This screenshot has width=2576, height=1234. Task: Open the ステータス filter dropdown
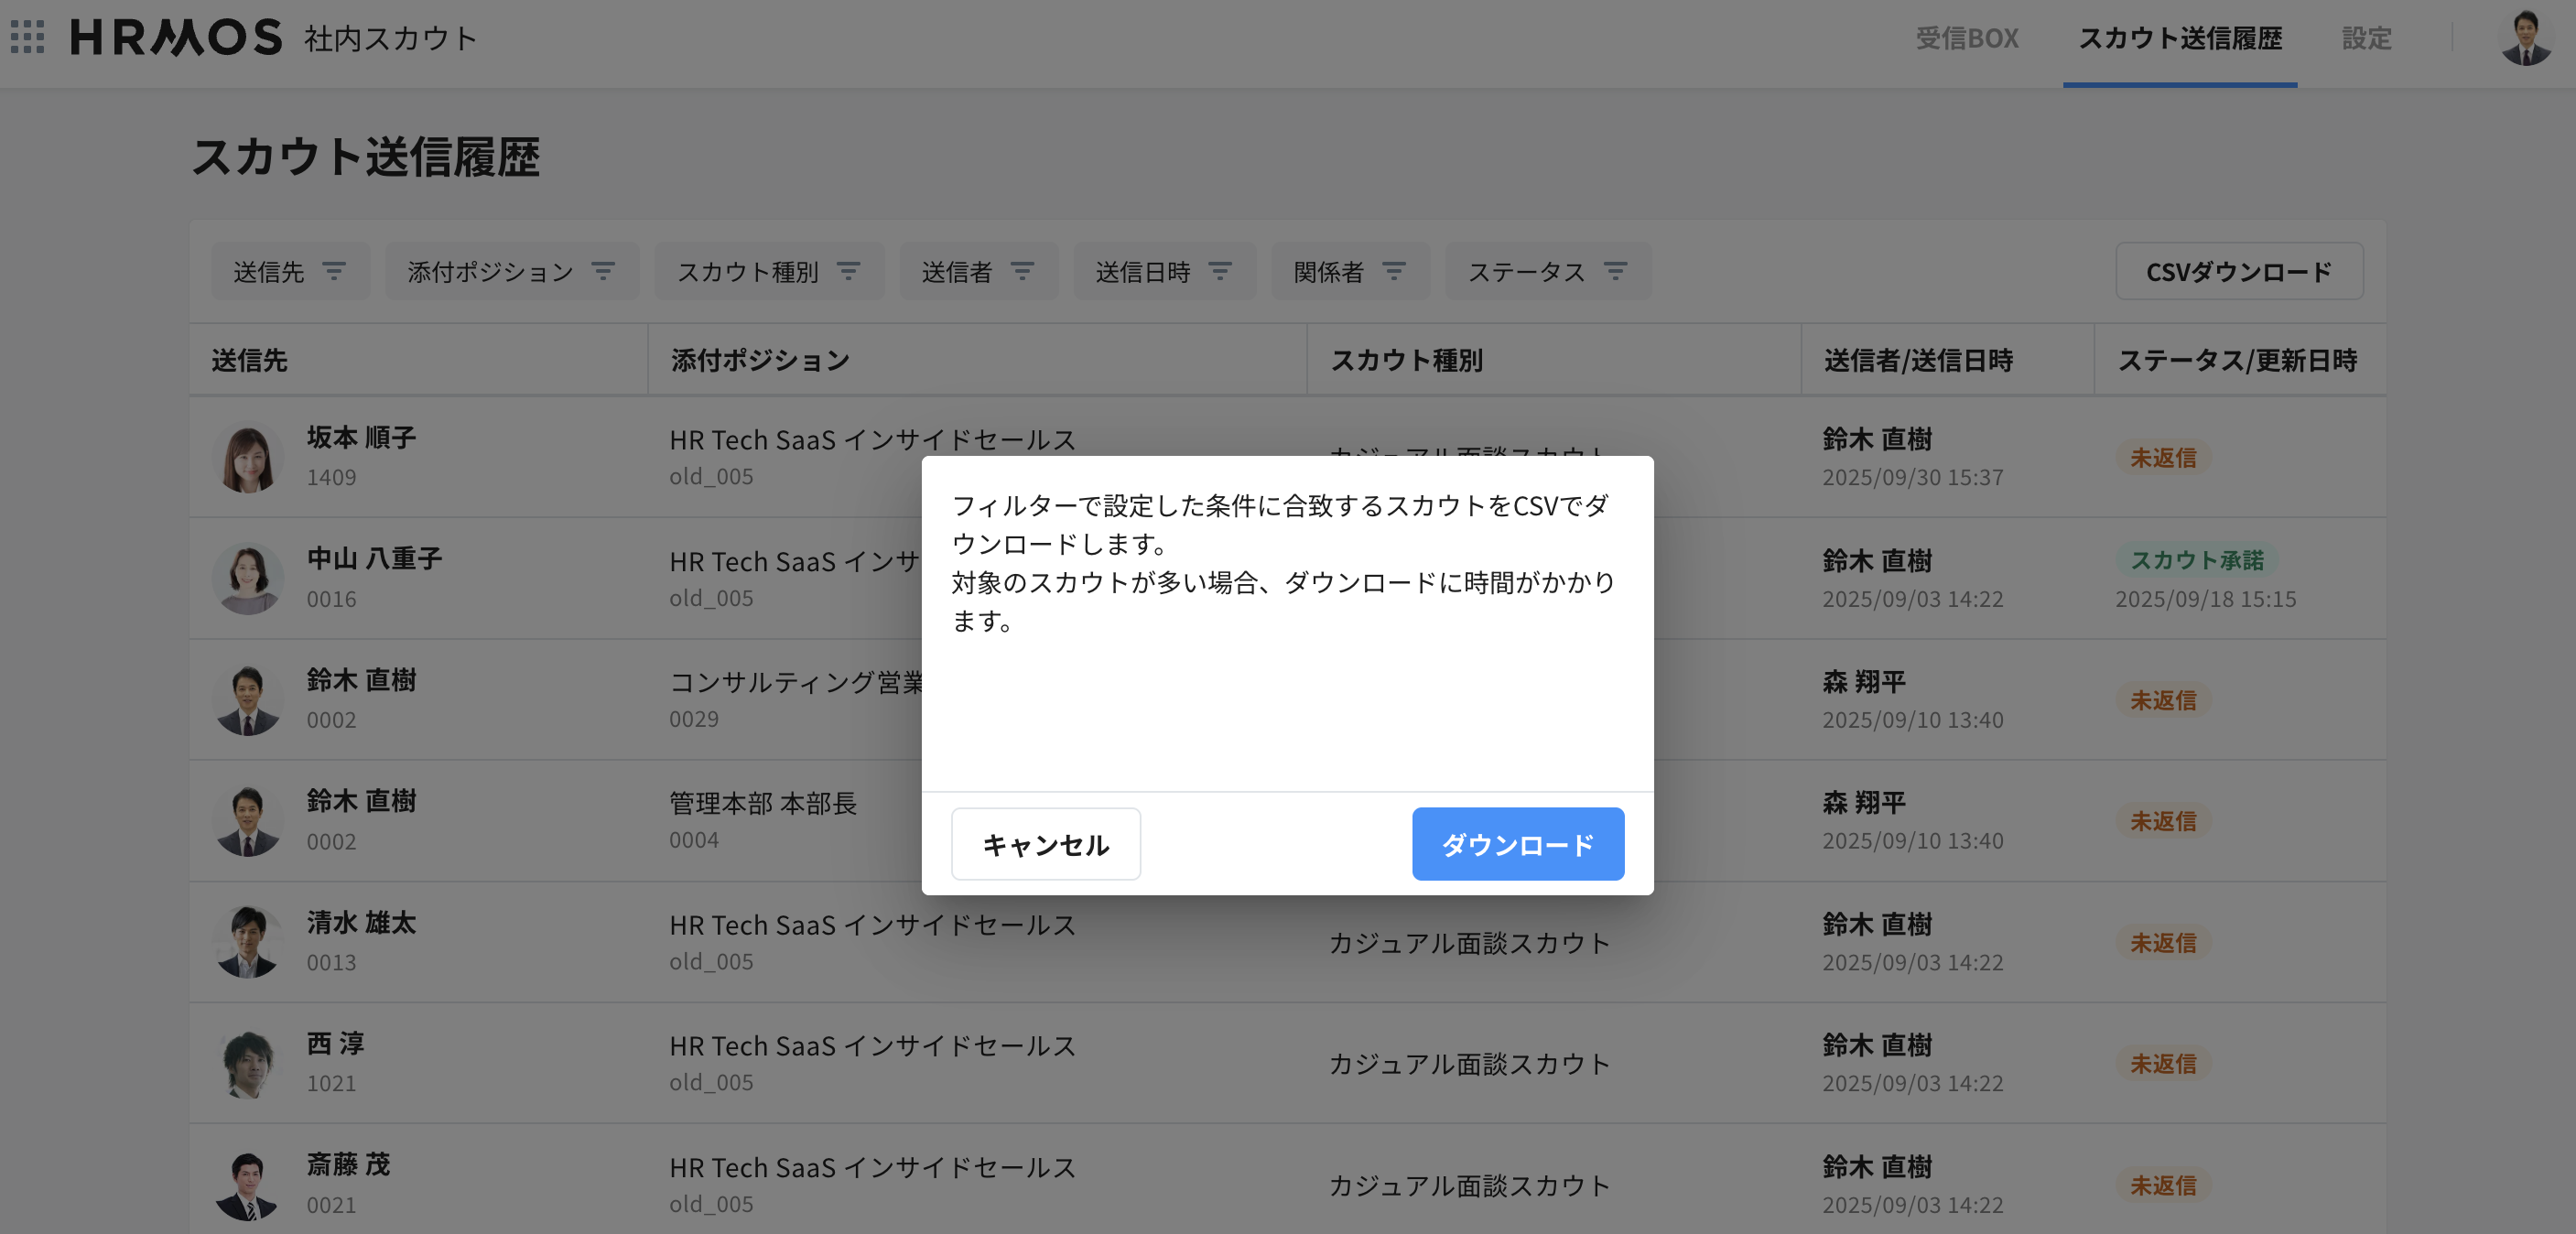click(1547, 272)
